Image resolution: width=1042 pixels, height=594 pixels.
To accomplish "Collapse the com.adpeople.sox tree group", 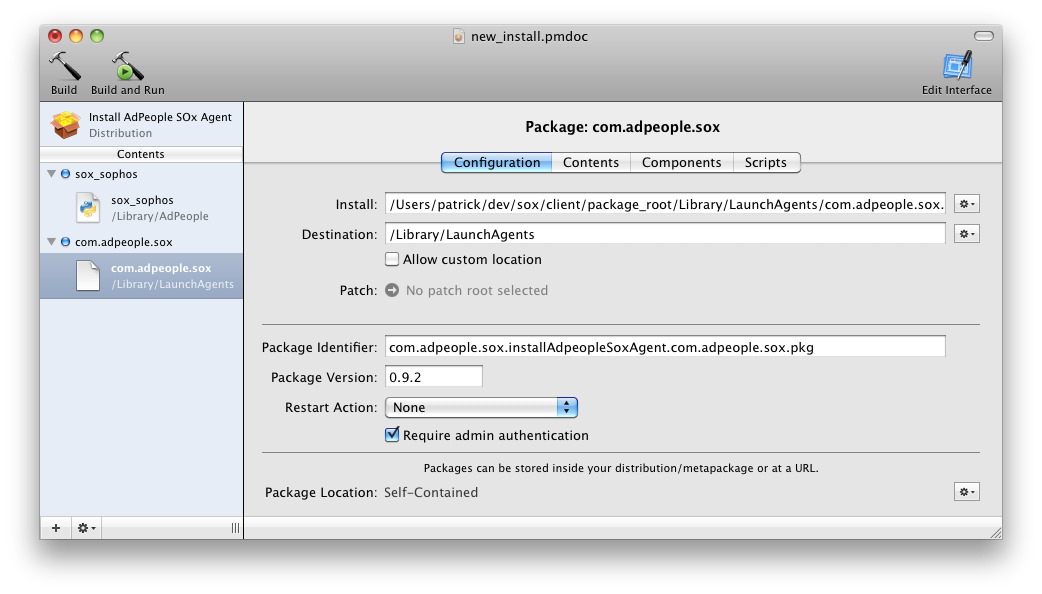I will 51,241.
